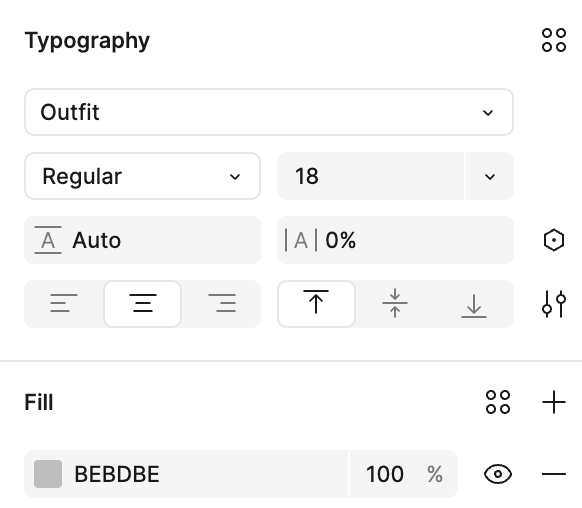Click the Auto line height field
The width and height of the screenshot is (582, 508).
coord(143,240)
